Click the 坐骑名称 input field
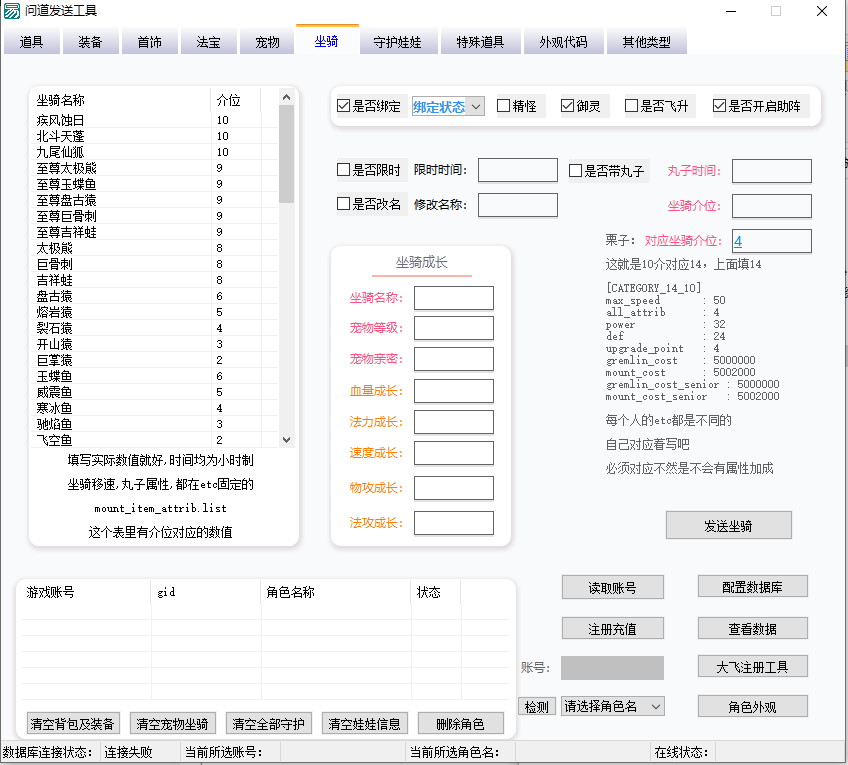 coord(453,298)
